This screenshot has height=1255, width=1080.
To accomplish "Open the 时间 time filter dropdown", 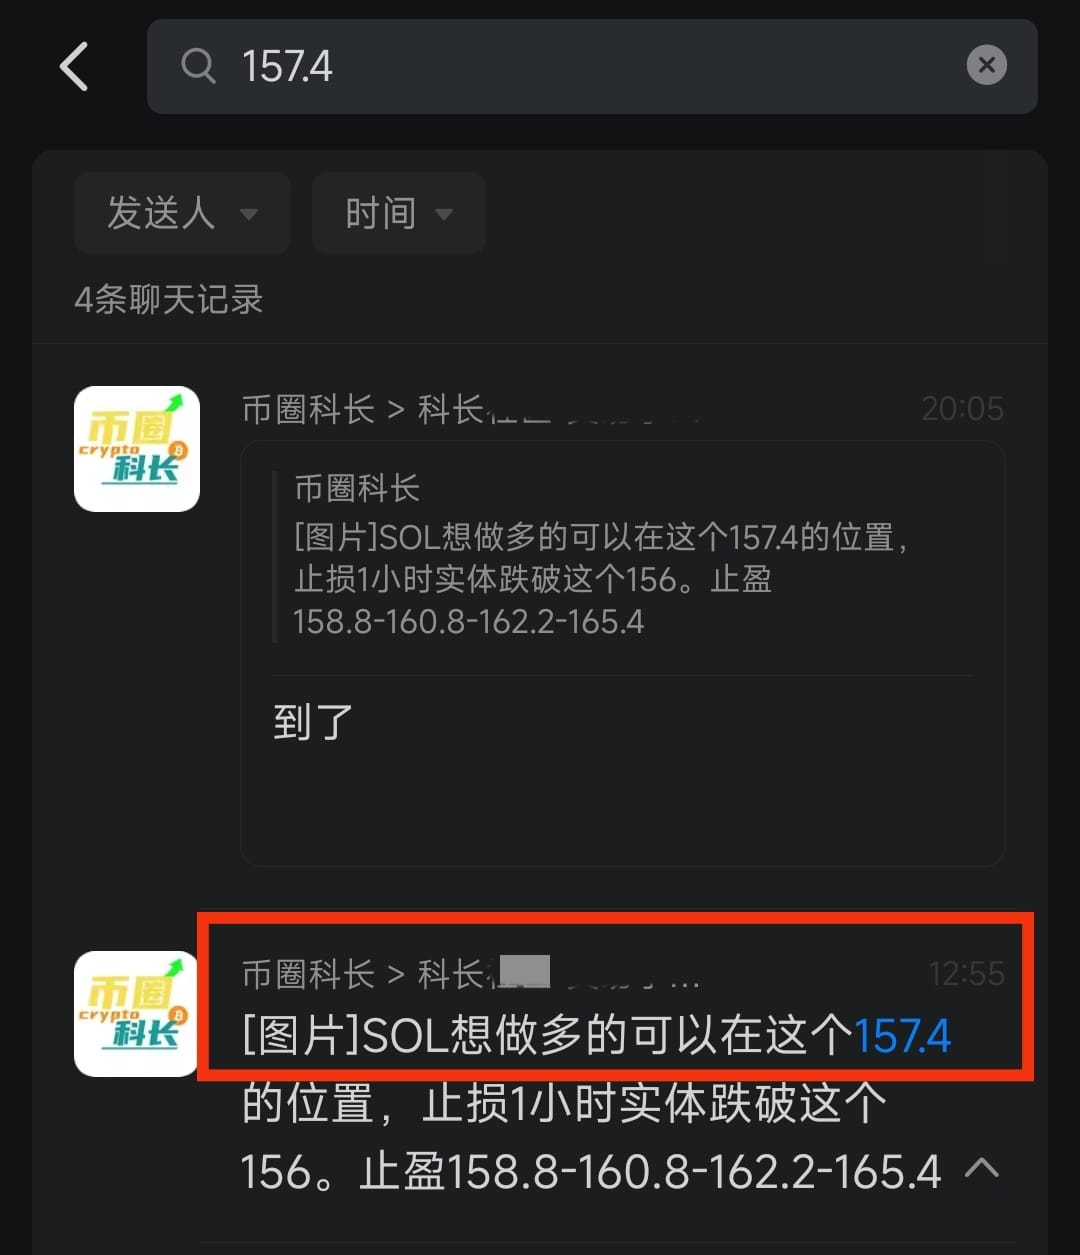I will point(399,213).
